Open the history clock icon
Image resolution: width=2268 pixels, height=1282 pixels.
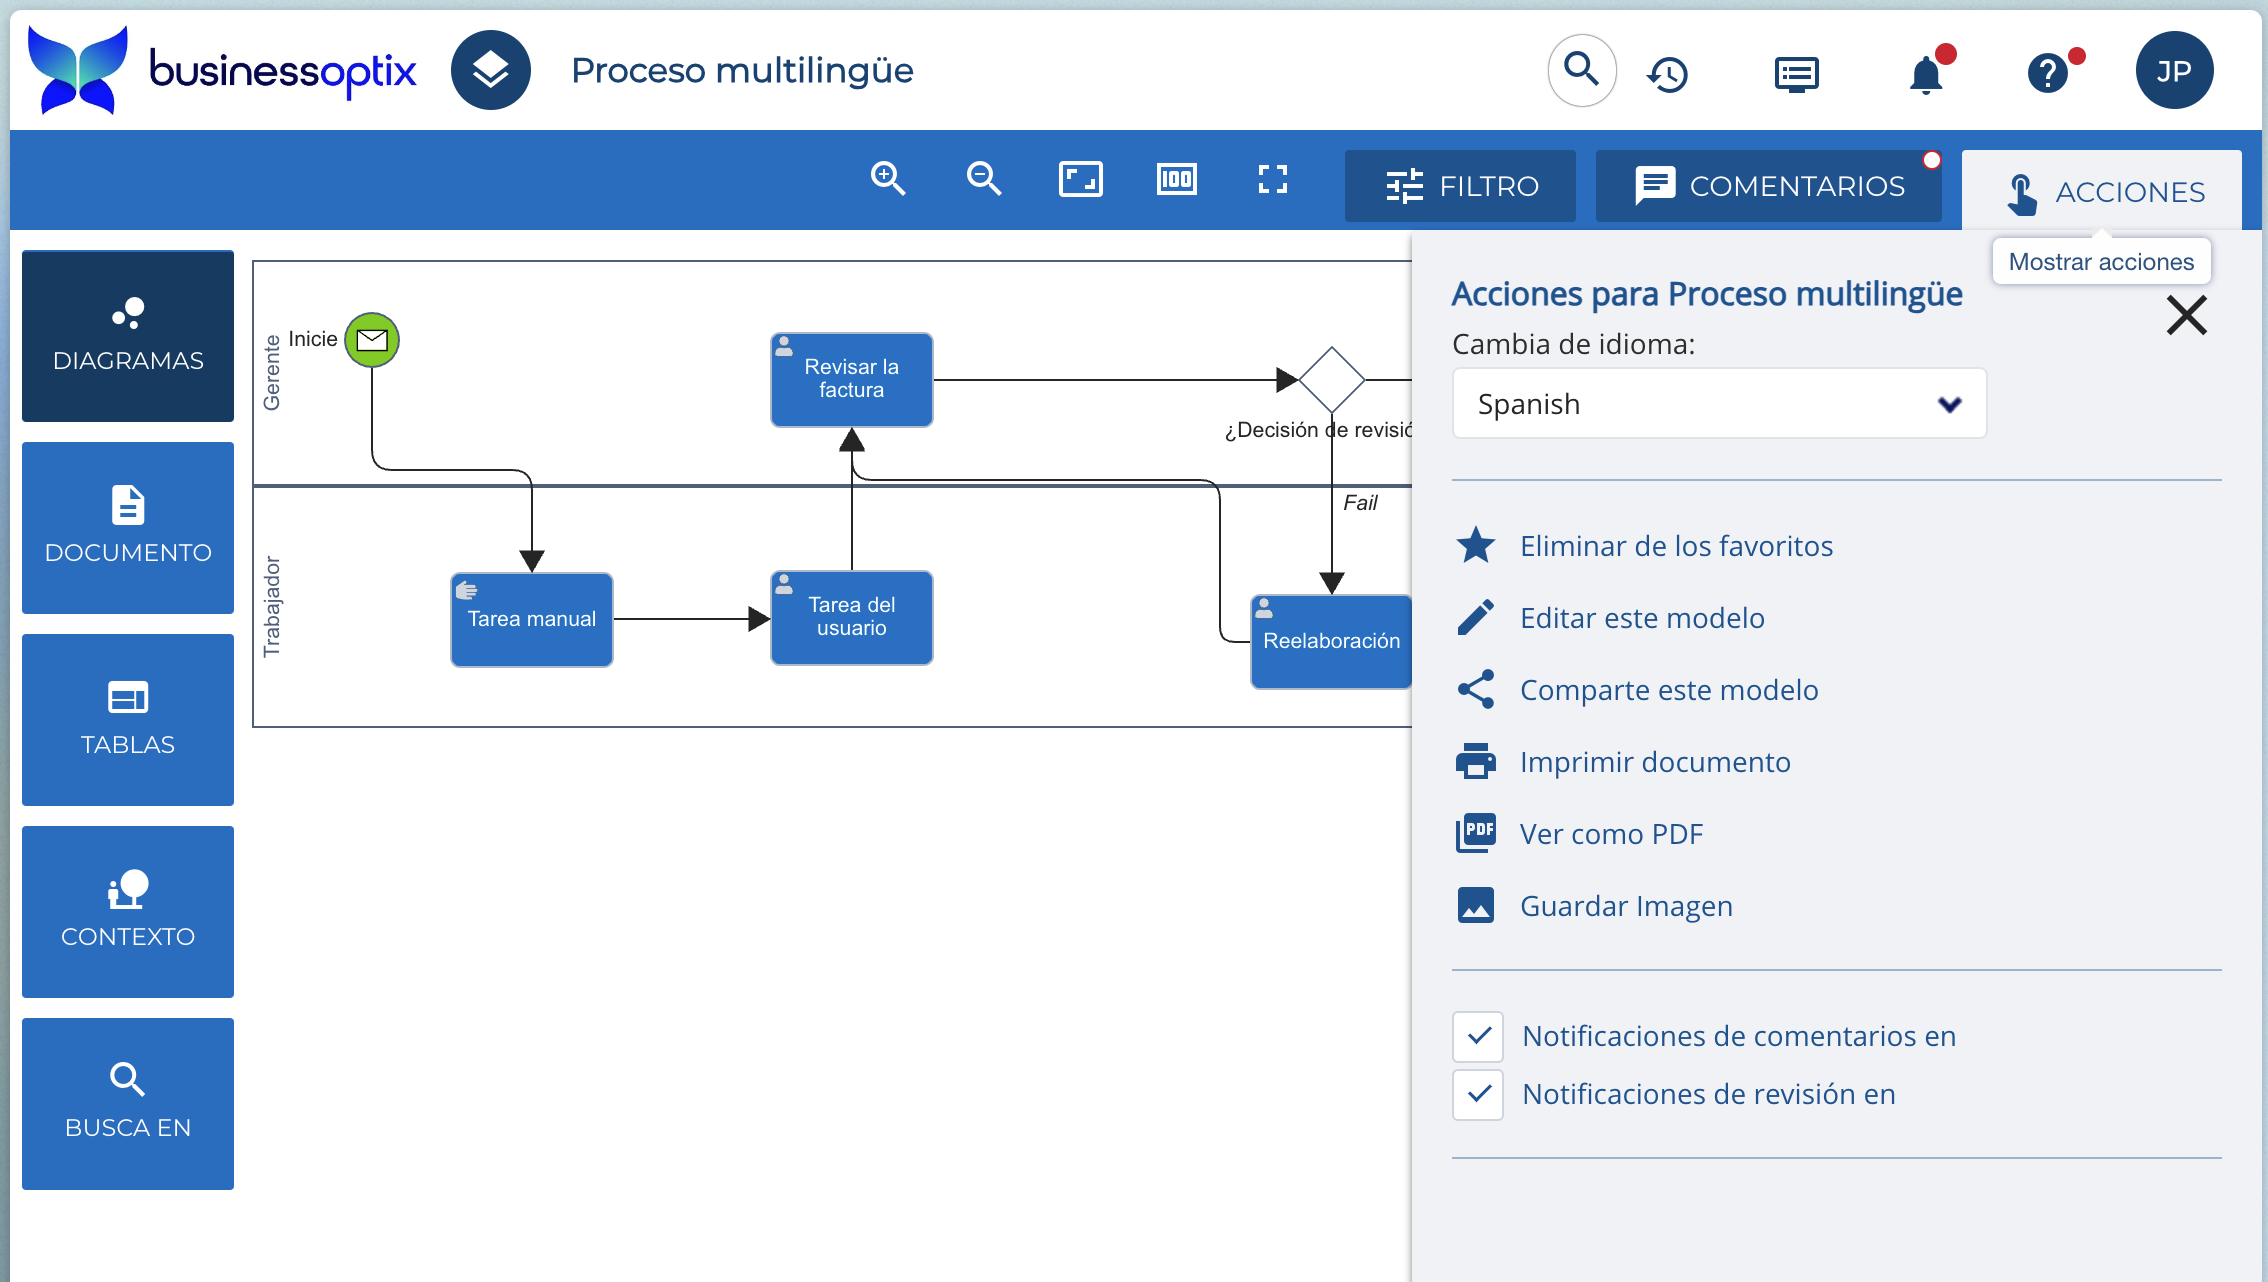pyautogui.click(x=1668, y=73)
